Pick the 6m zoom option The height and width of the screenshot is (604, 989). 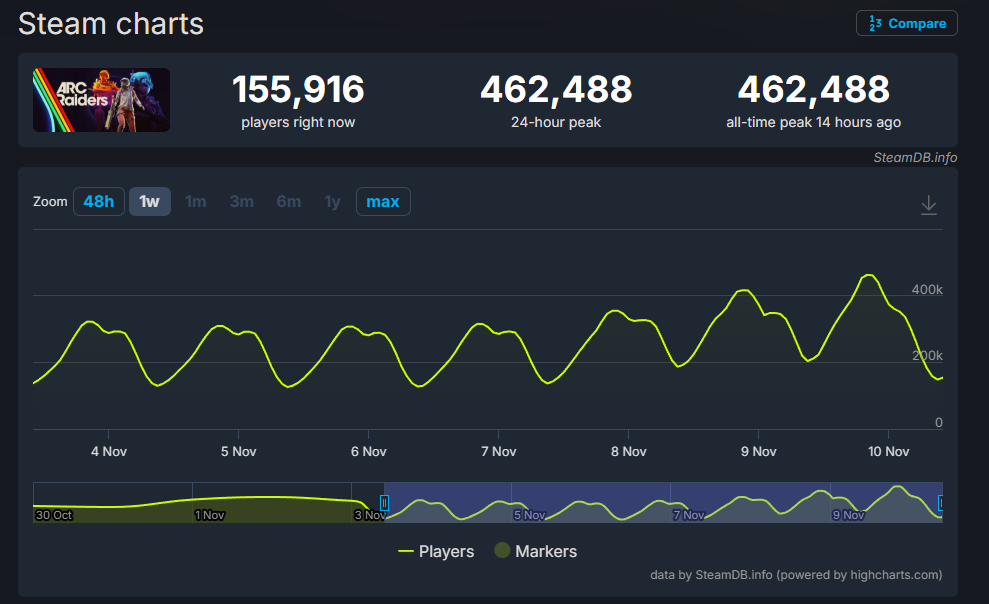click(288, 202)
